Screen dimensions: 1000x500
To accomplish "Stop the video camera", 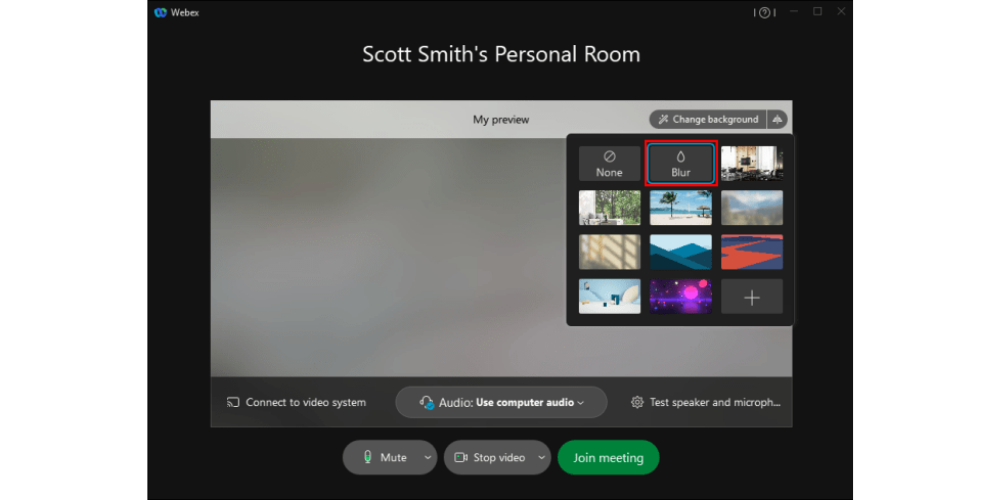I will click(489, 457).
